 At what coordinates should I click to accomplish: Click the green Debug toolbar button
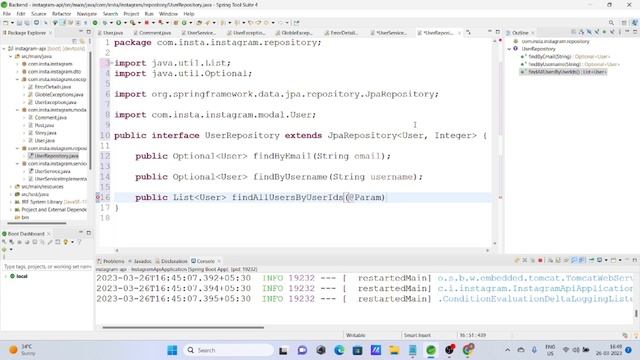[x=105, y=23]
